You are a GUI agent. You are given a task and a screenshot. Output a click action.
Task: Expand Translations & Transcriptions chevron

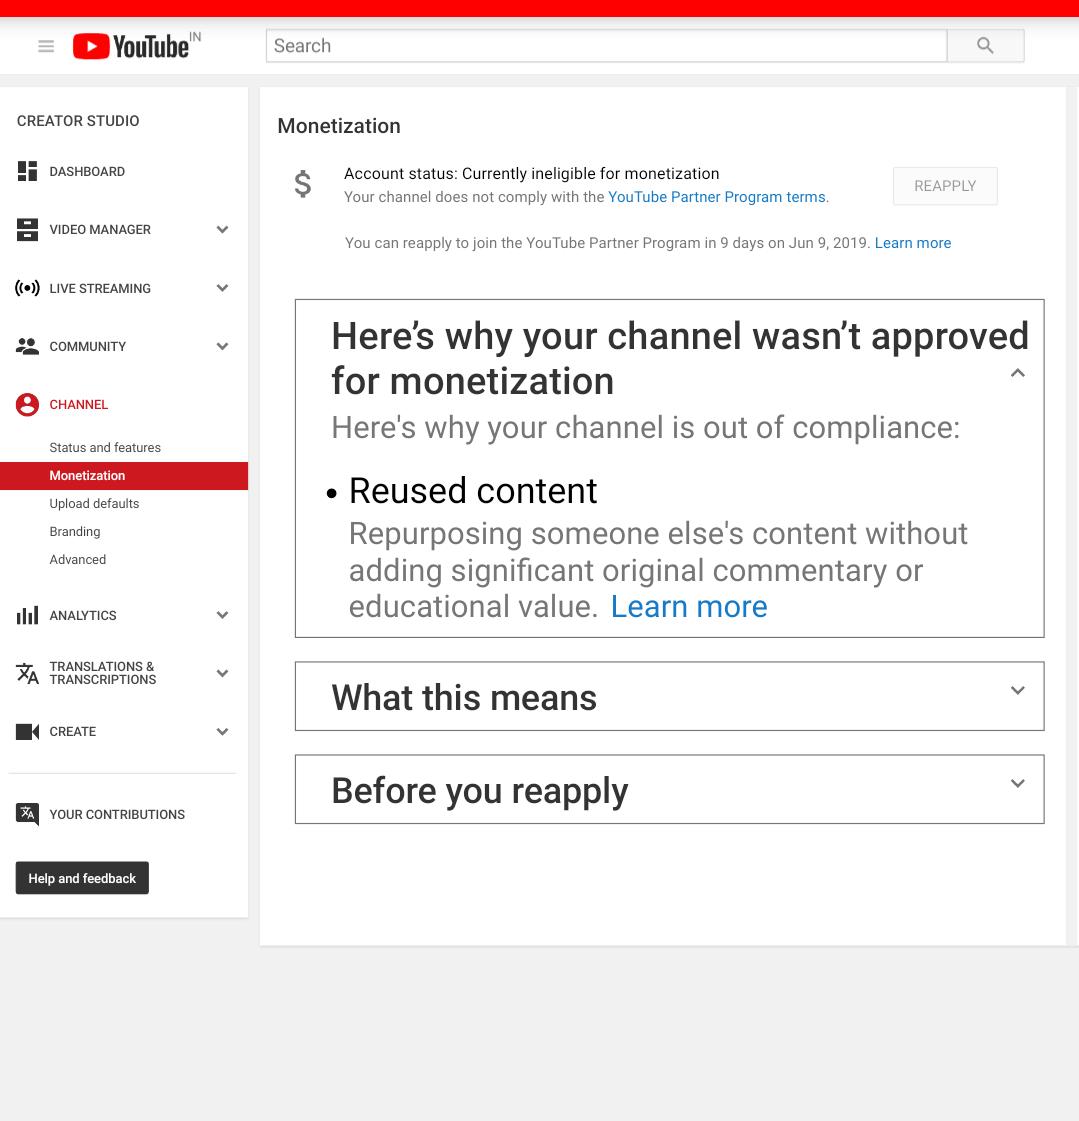click(222, 673)
